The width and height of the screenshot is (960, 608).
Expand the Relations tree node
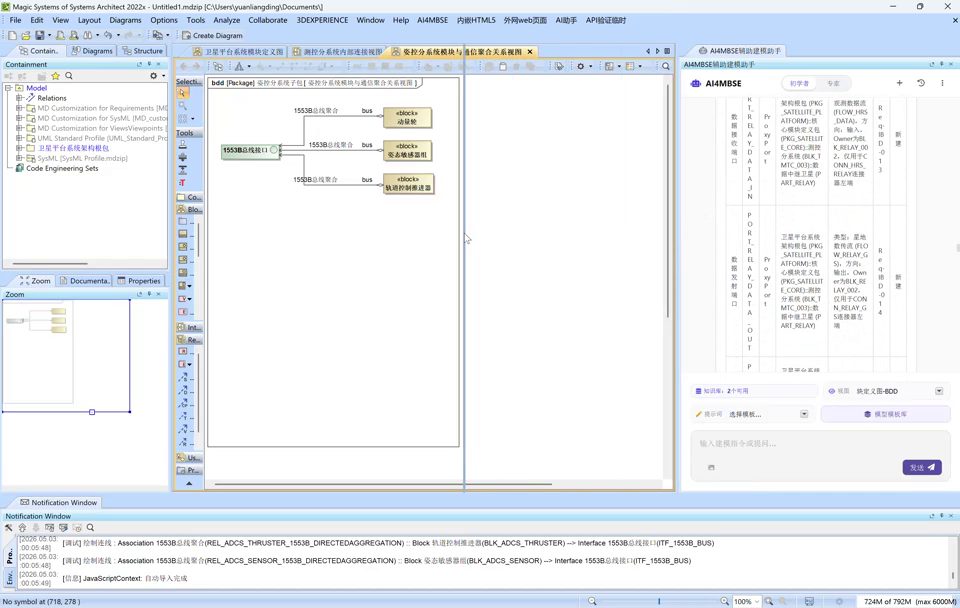pos(19,98)
